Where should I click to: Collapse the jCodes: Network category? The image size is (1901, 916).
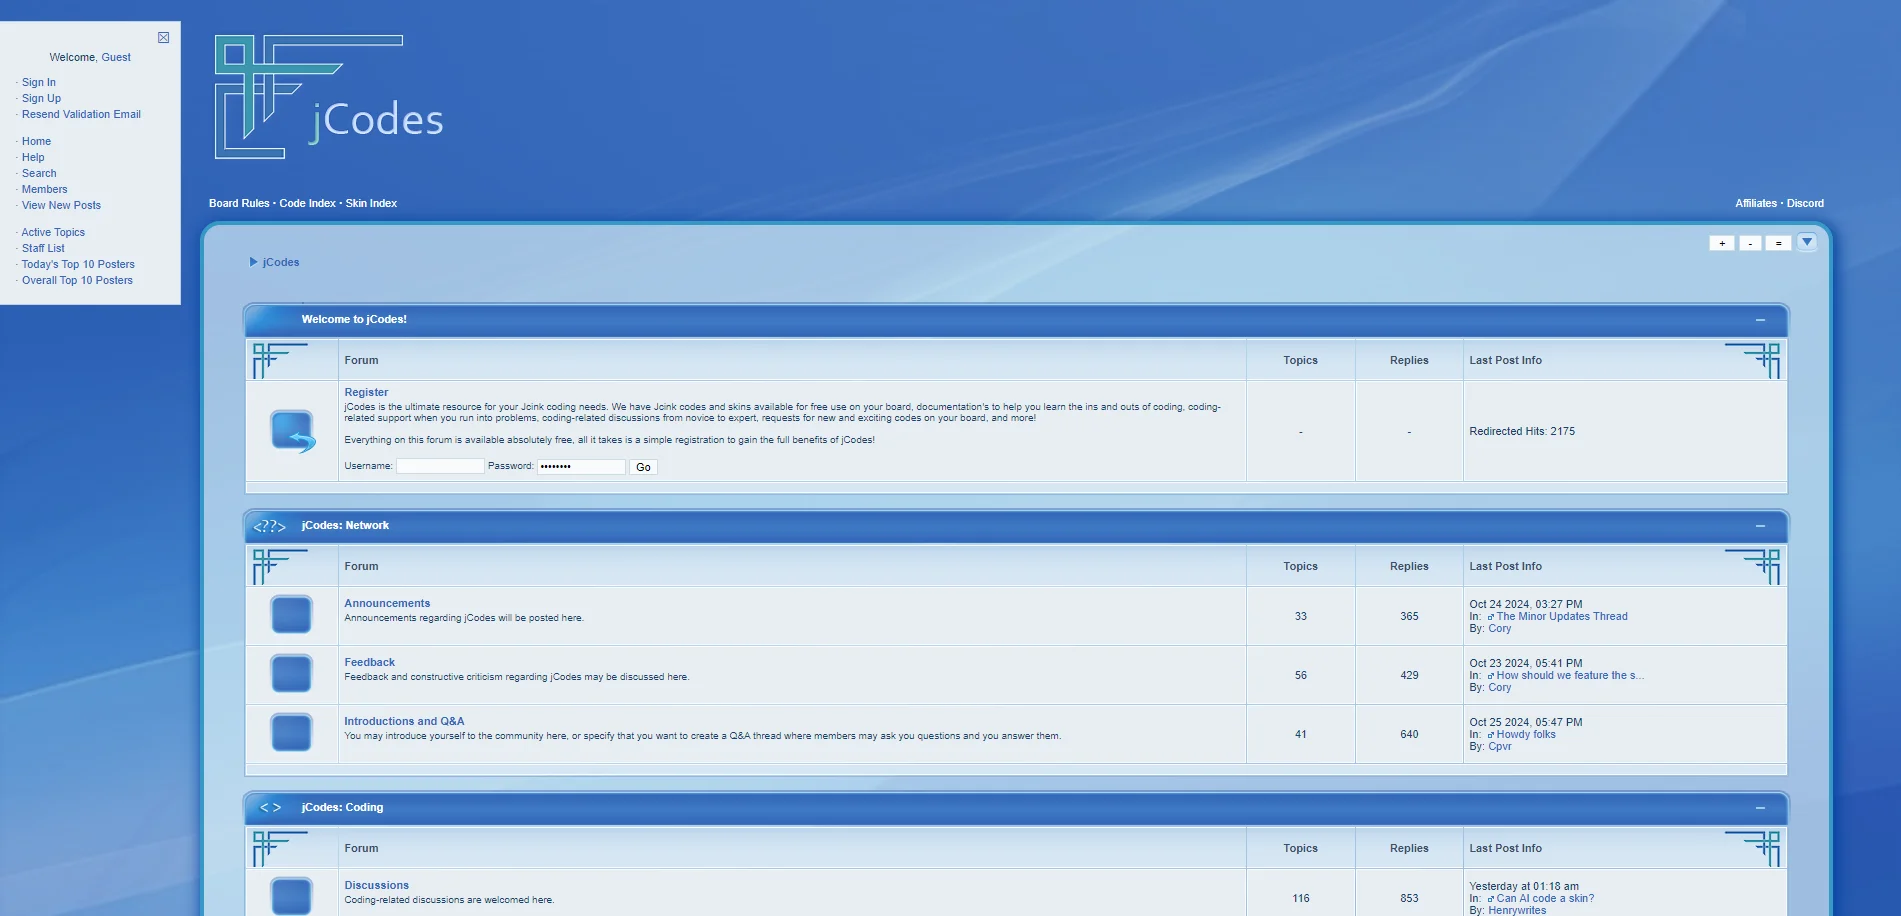[x=1760, y=526]
